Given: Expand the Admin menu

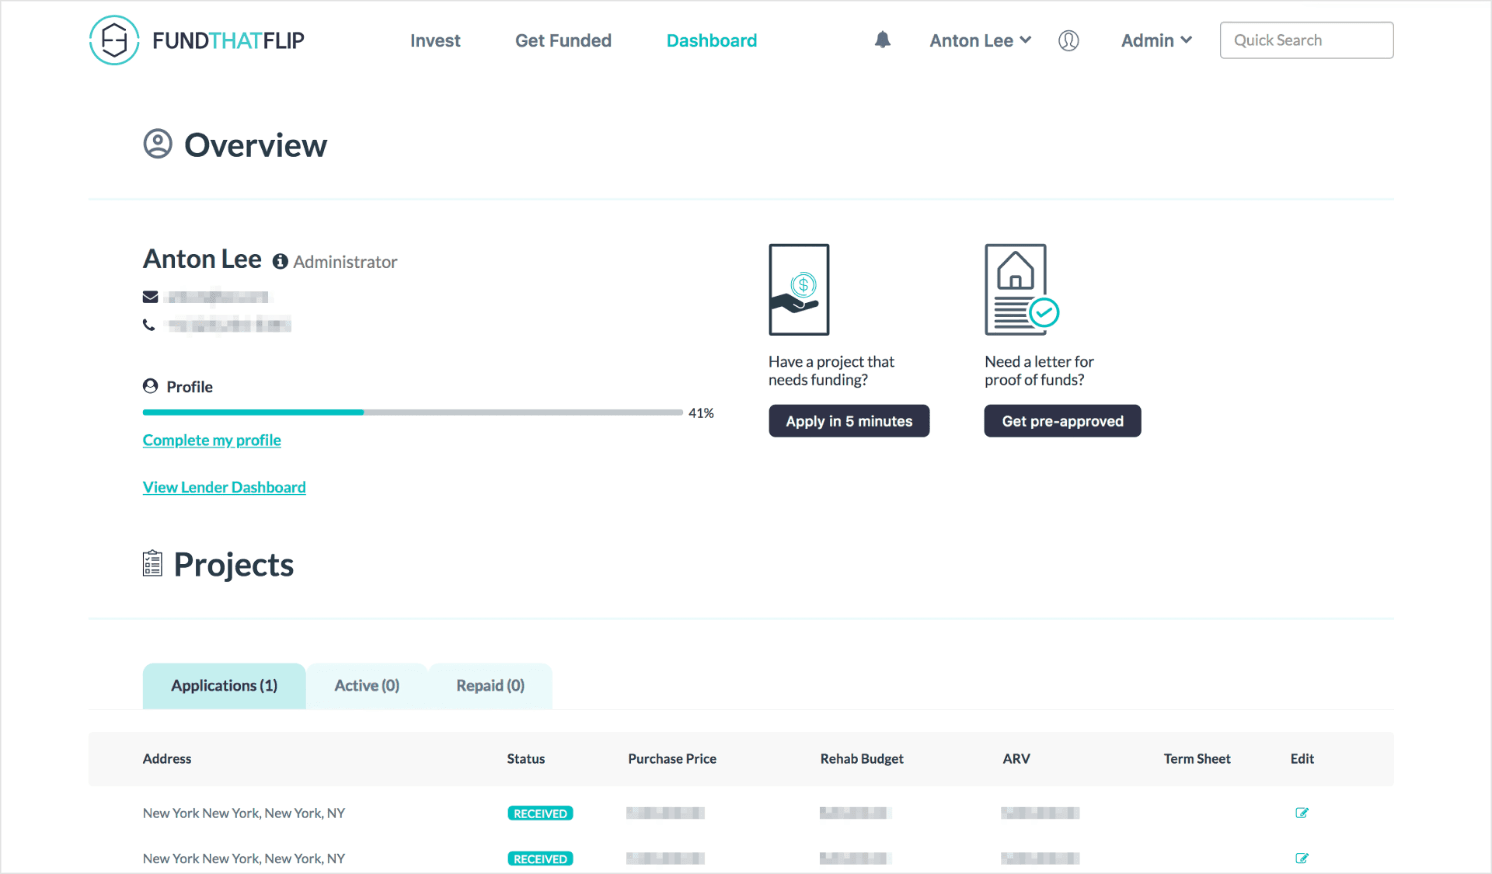Looking at the screenshot, I should click(x=1156, y=40).
